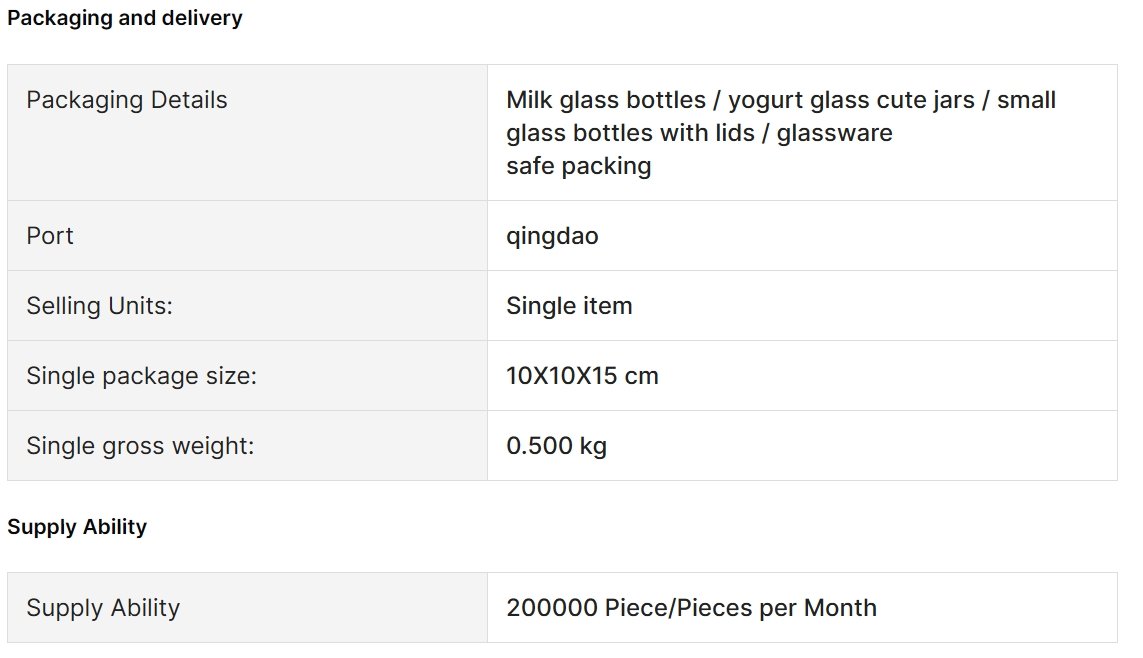Click the word glassware in packaging details
Screen dimensions: 1143x658
[835, 133]
